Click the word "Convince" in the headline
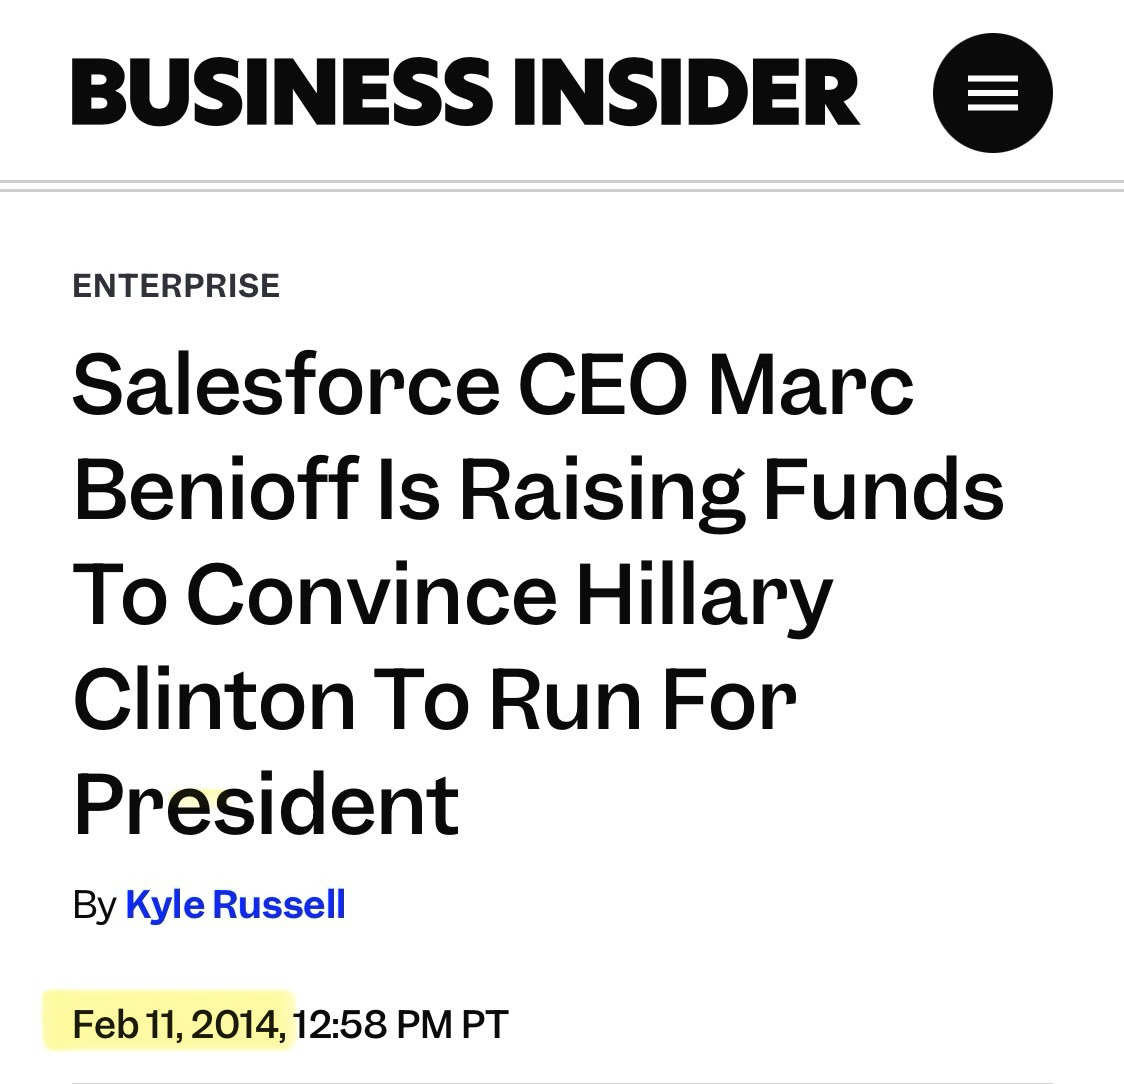 [x=371, y=595]
